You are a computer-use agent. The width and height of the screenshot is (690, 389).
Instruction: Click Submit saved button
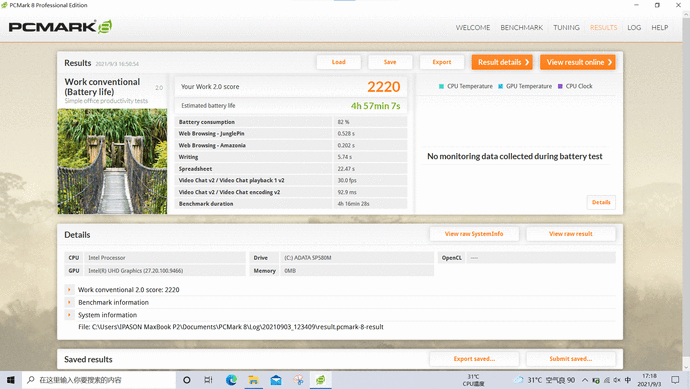[x=571, y=359]
